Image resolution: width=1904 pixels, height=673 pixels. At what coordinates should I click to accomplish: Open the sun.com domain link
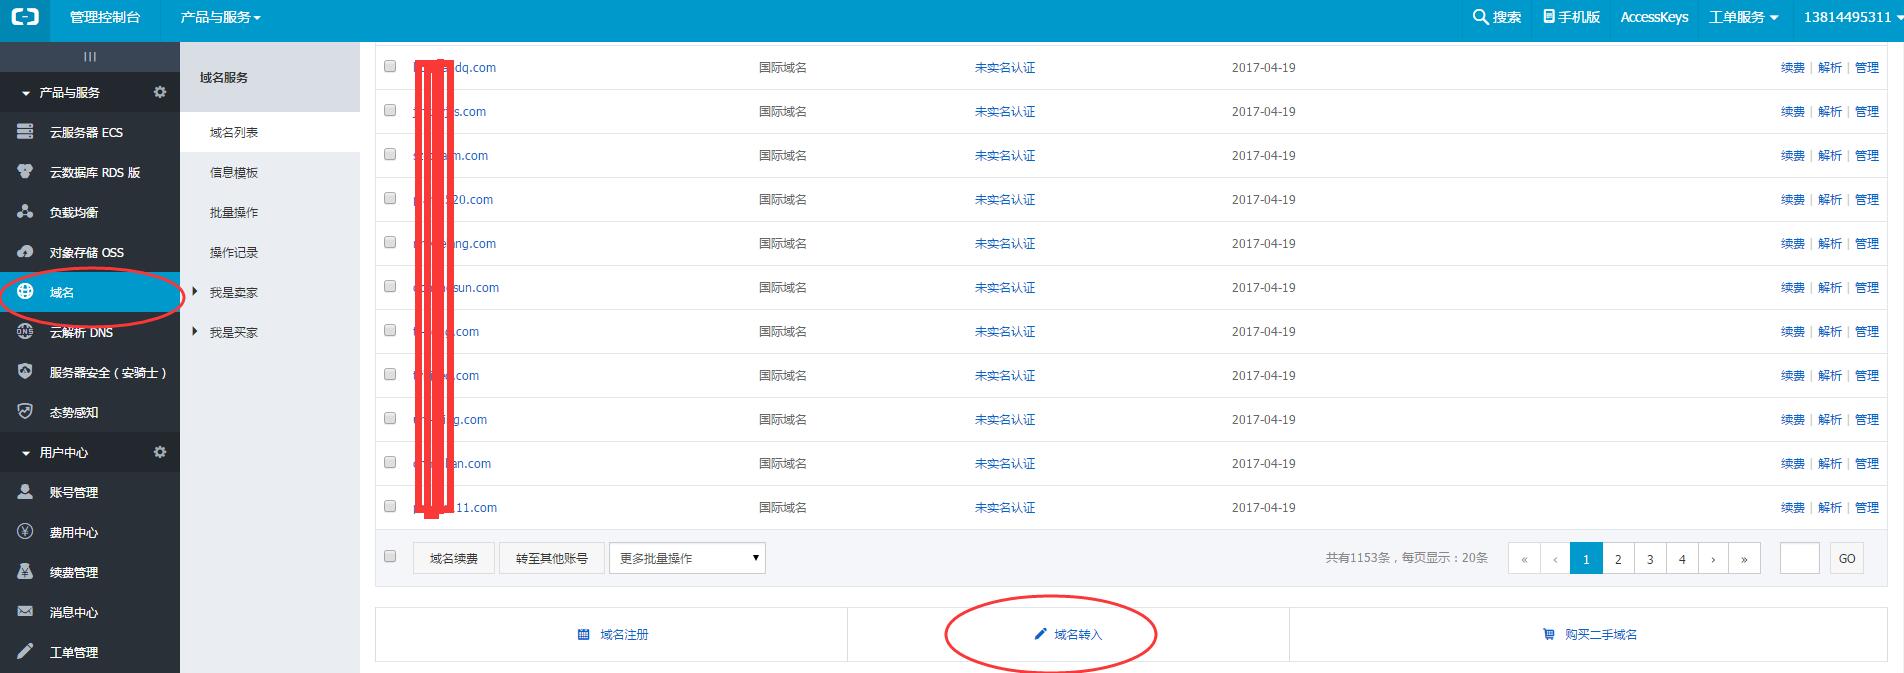pyautogui.click(x=456, y=287)
